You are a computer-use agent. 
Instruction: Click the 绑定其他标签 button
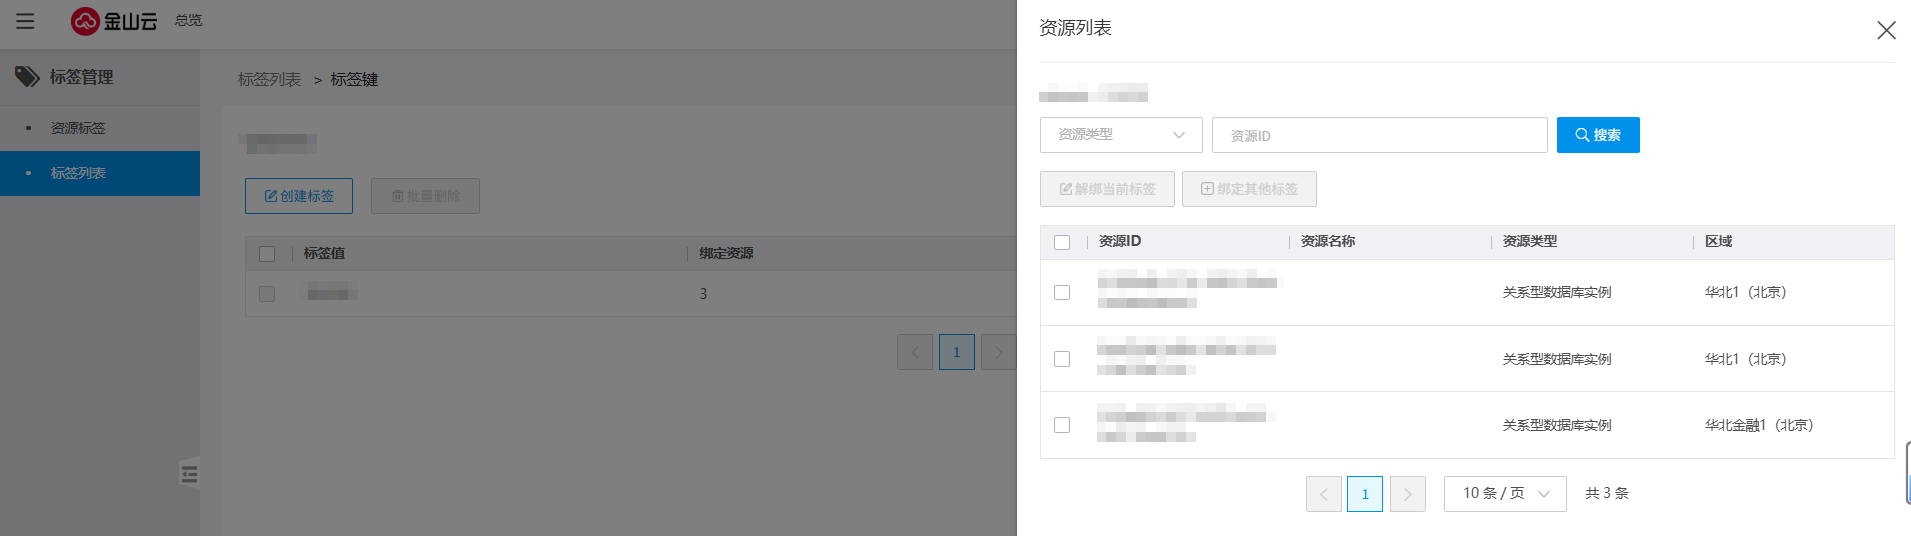(x=1249, y=189)
